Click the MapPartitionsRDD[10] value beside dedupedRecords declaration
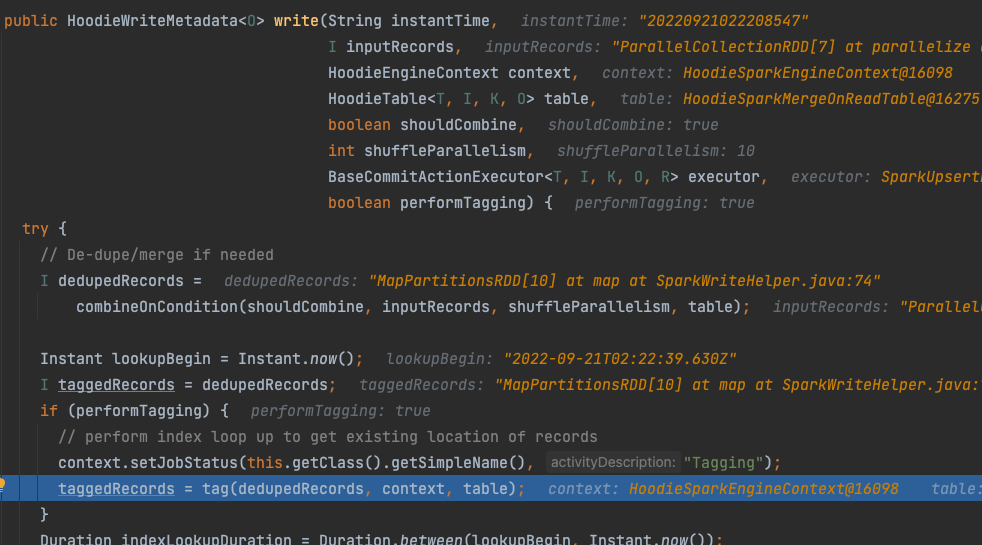982x545 pixels. click(x=624, y=281)
